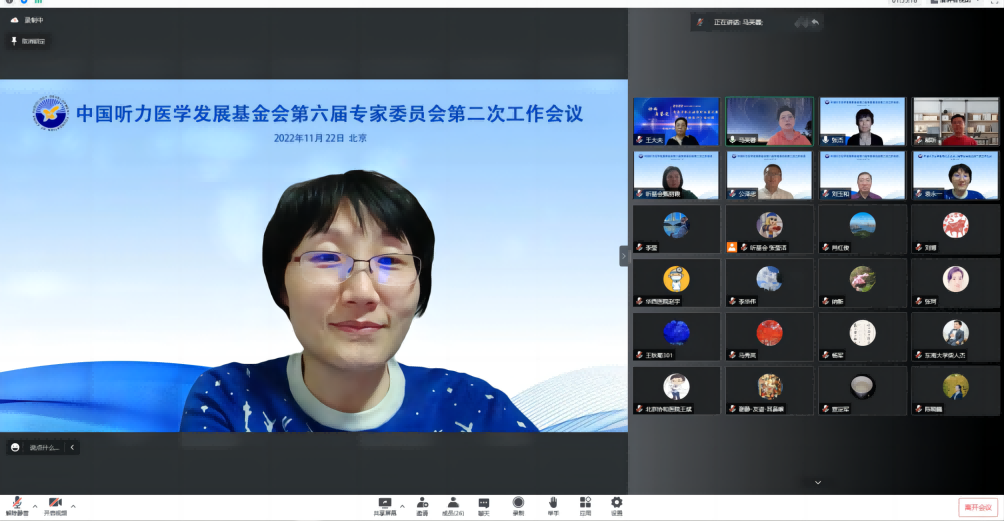Open the Members list icon
Image resolution: width=1004 pixels, height=521 pixels.
click(453, 504)
